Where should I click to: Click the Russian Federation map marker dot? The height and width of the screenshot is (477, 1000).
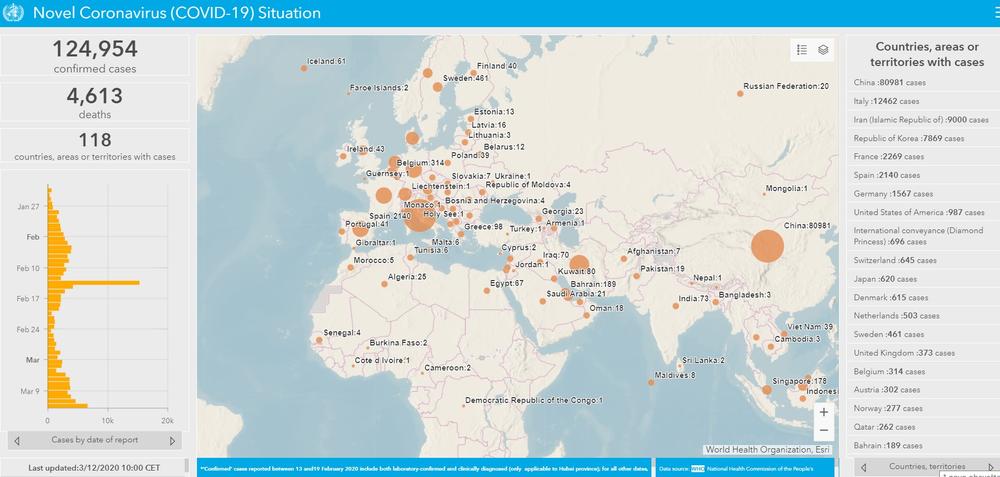[x=741, y=93]
